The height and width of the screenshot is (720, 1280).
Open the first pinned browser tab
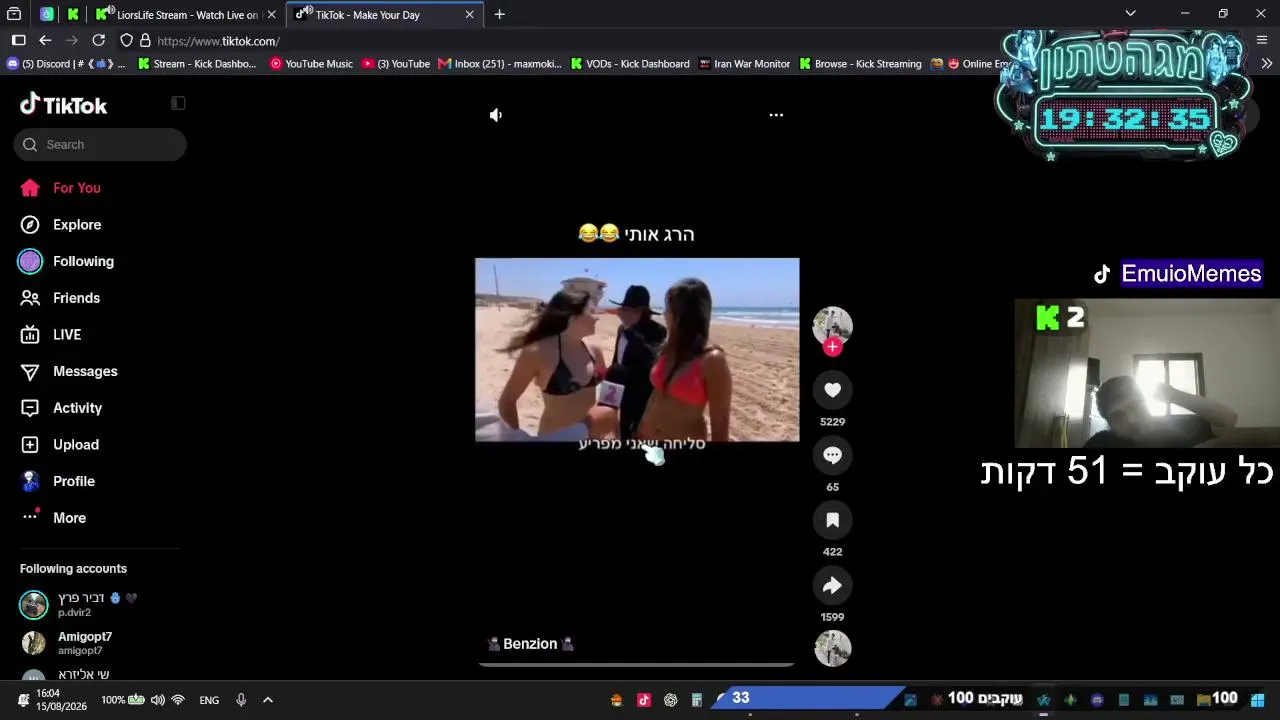click(x=47, y=15)
